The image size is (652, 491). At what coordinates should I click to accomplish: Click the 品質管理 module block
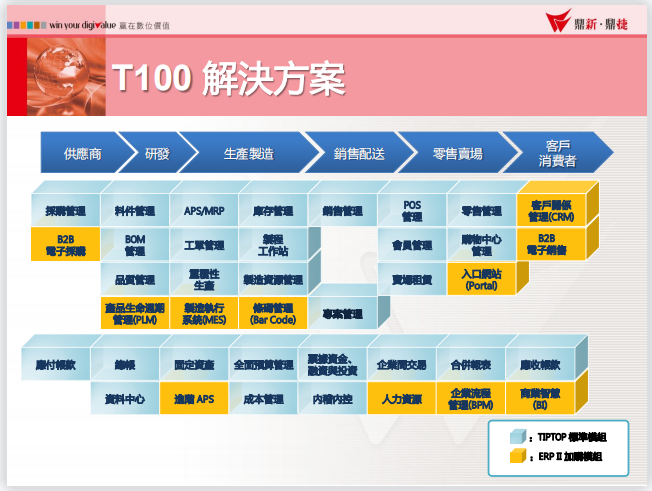(135, 279)
